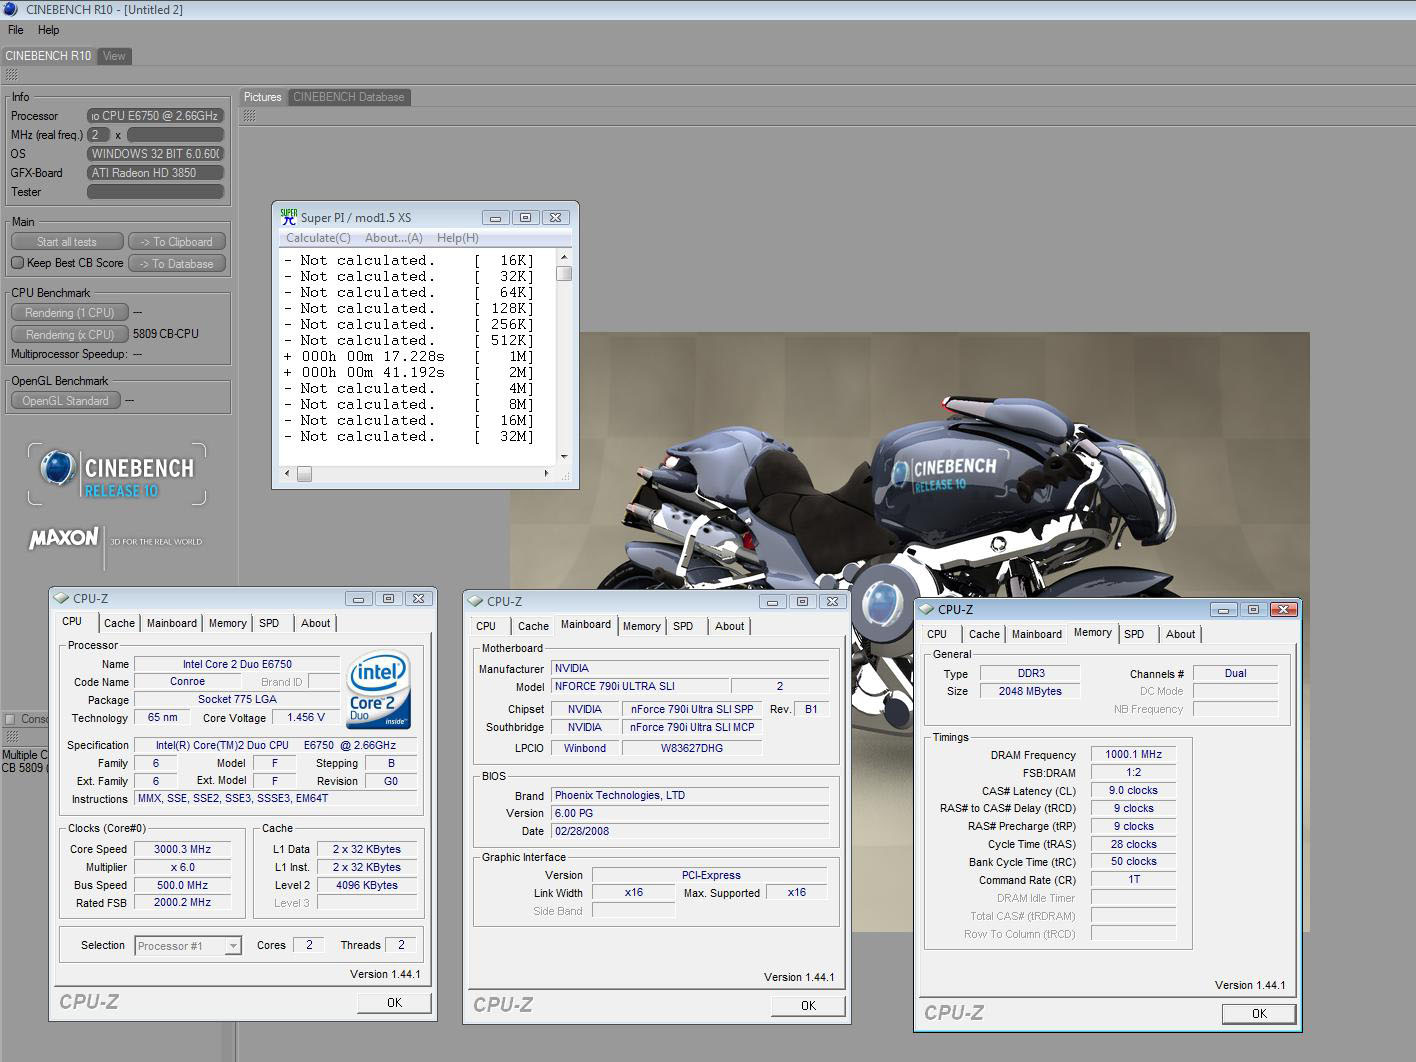The height and width of the screenshot is (1062, 1416).
Task: Click the title icon of CPU-Z Memory window
Action: [926, 609]
